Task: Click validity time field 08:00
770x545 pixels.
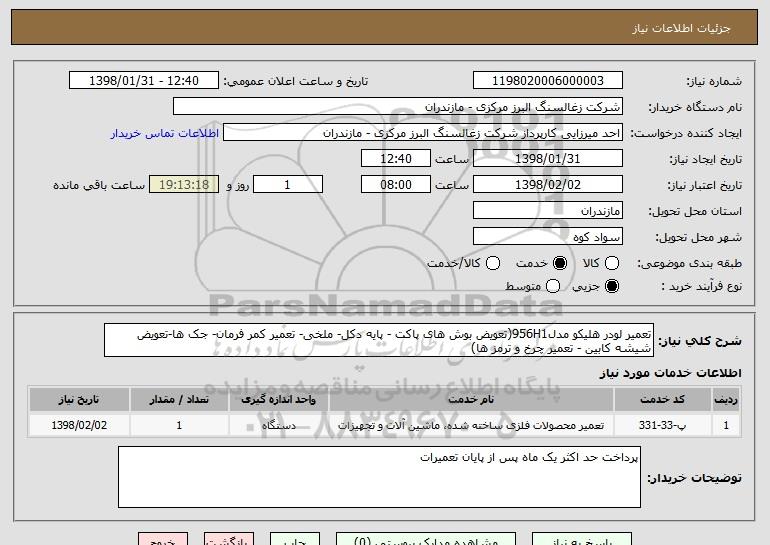Action: coord(396,185)
